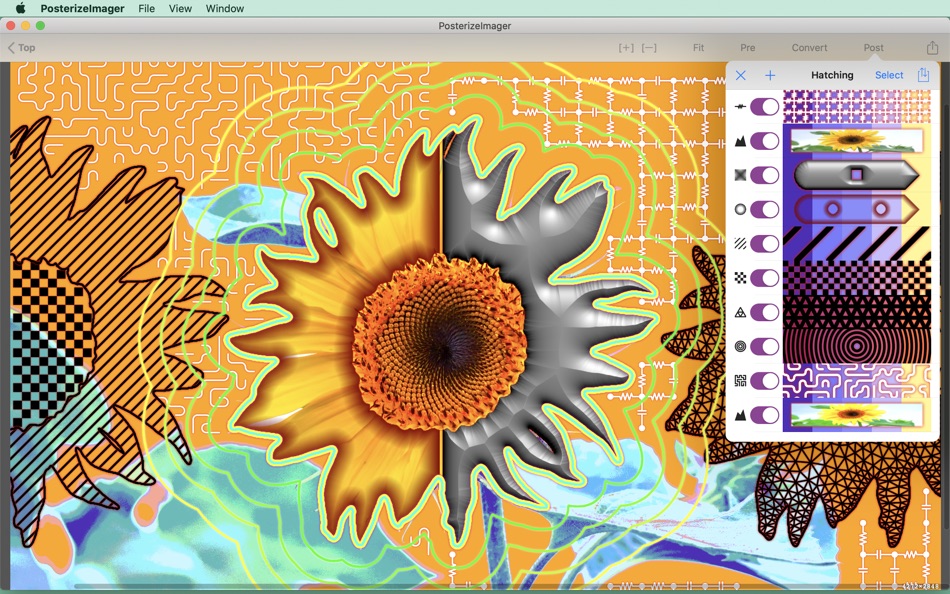950x594 pixels.
Task: Click the Post toolbar button
Action: [x=873, y=47]
